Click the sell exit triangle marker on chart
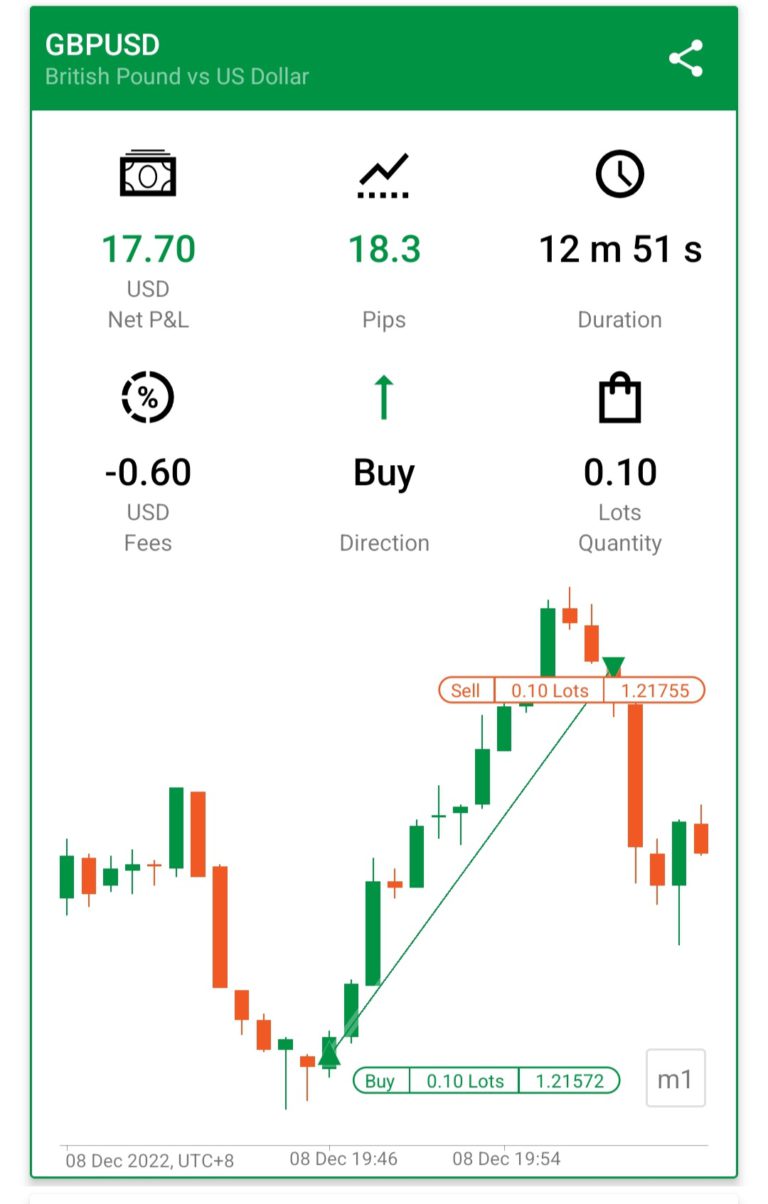 [613, 666]
